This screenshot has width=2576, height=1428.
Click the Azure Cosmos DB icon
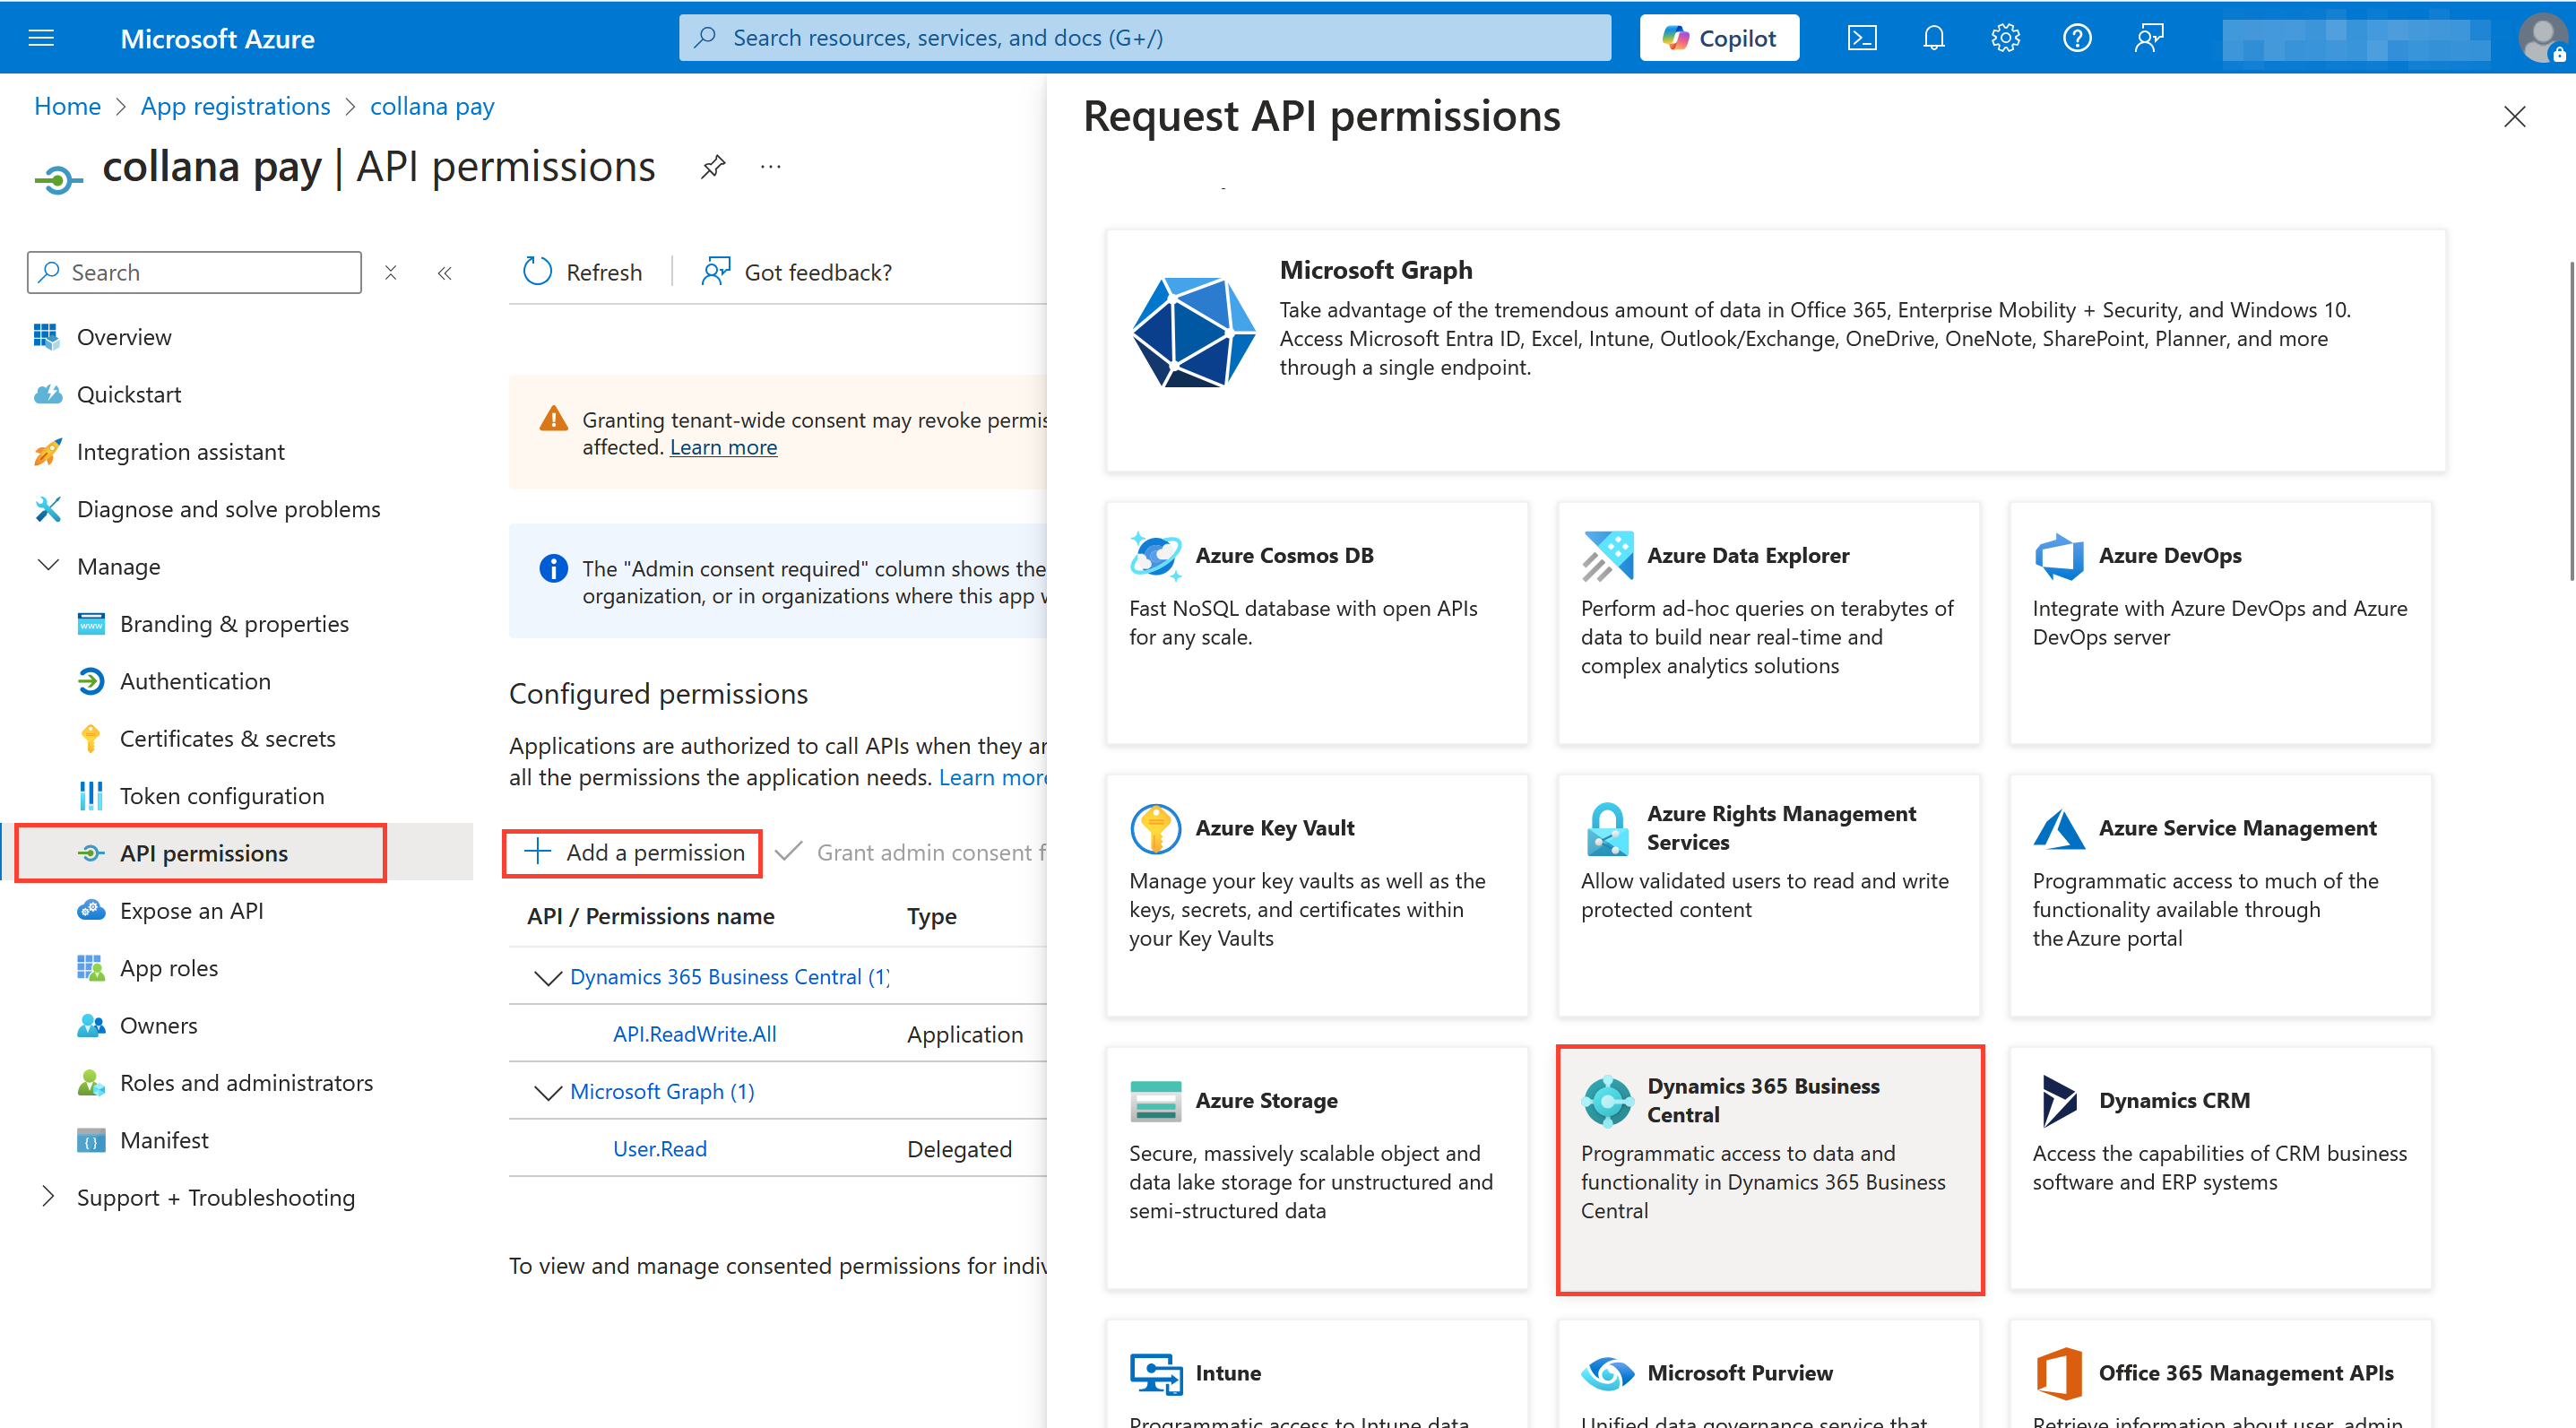click(1155, 555)
